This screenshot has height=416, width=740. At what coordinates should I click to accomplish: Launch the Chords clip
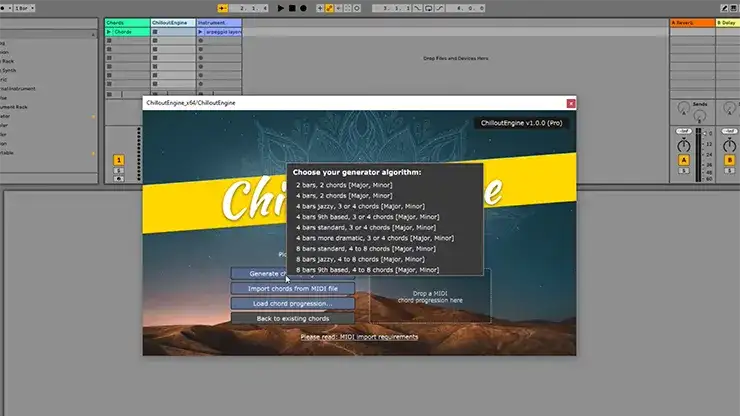(x=109, y=32)
